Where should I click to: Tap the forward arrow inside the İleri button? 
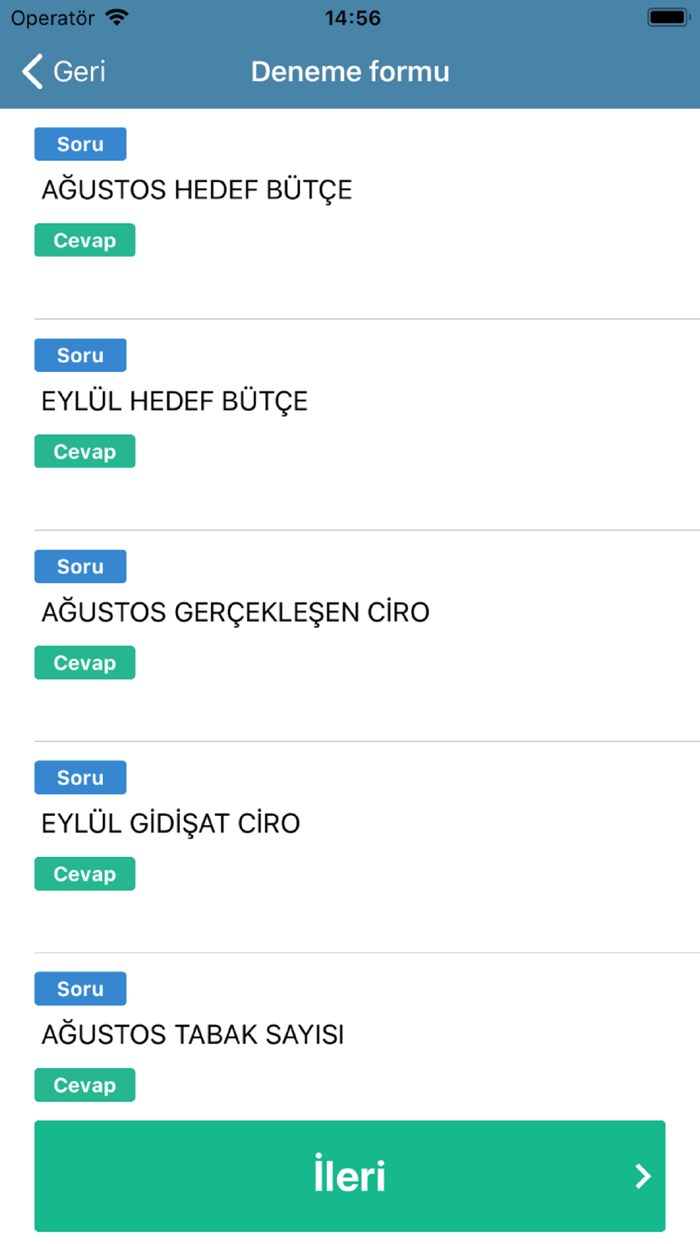640,1176
